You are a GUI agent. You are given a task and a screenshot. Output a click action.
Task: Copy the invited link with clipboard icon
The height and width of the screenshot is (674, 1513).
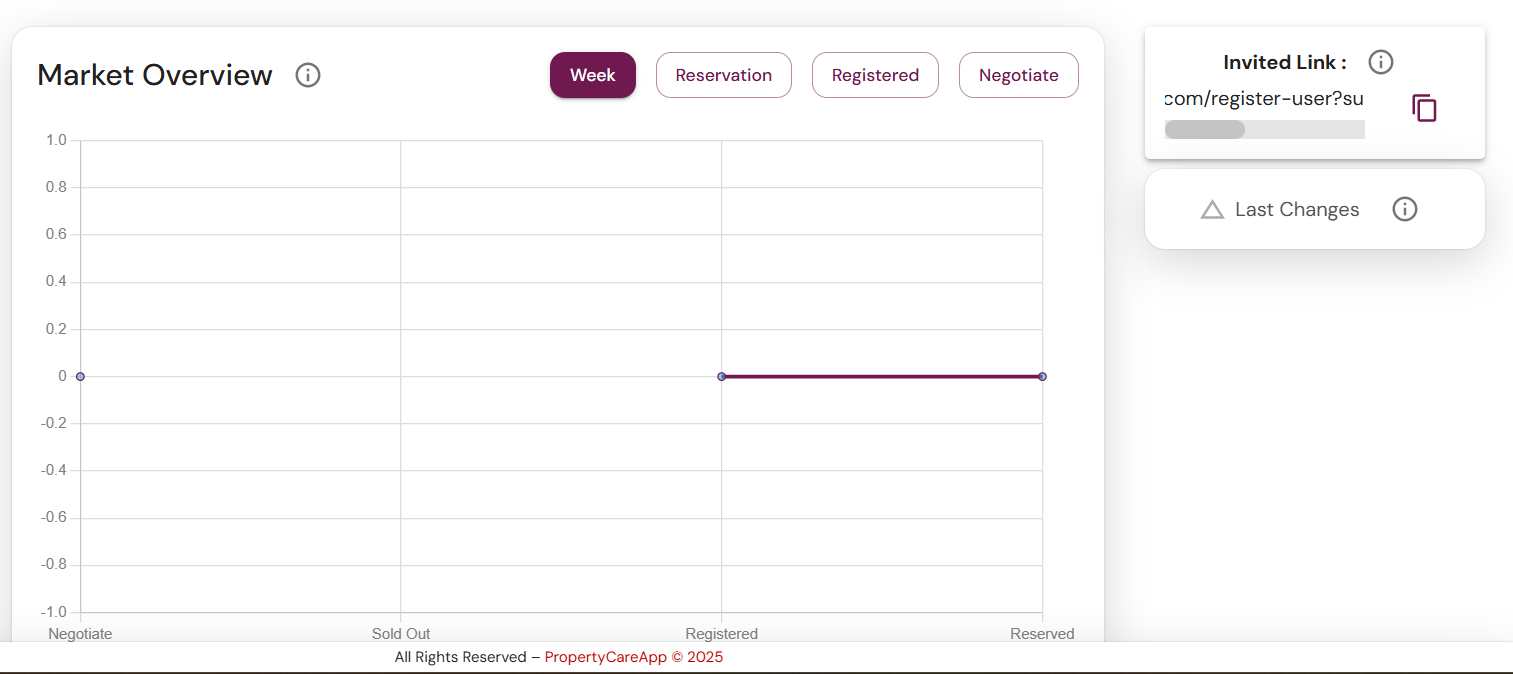(1424, 108)
